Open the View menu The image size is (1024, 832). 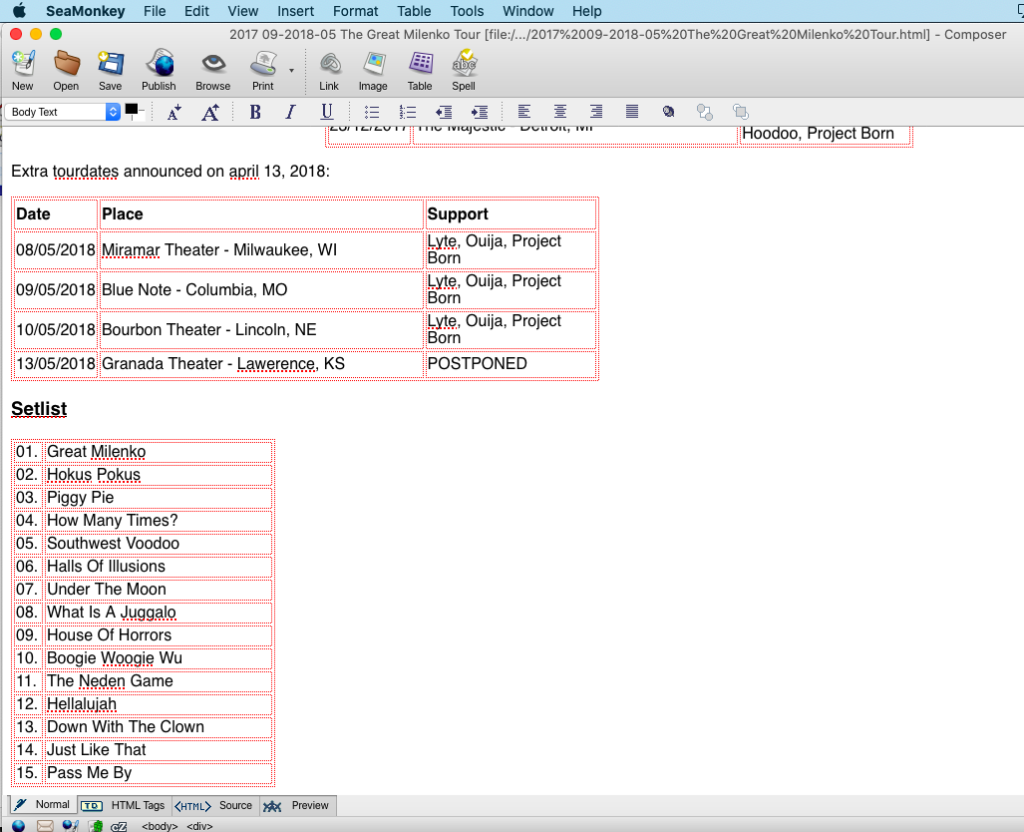coord(243,11)
